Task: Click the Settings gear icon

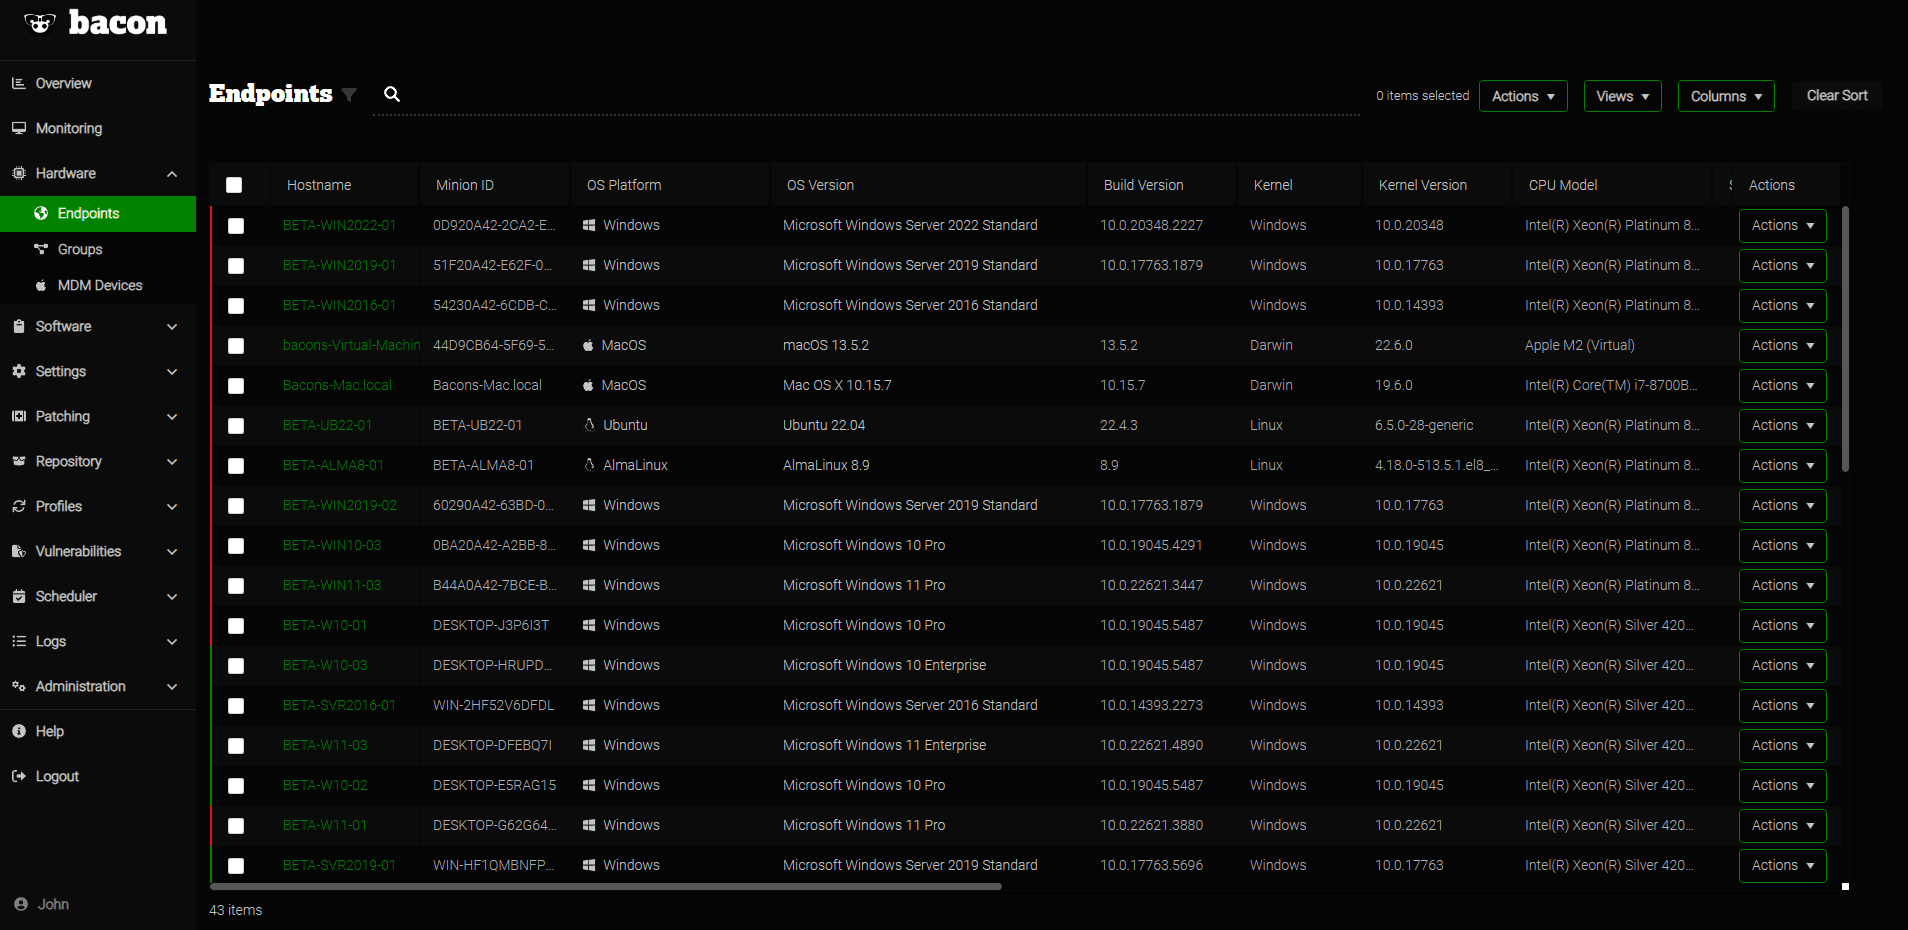Action: point(19,371)
